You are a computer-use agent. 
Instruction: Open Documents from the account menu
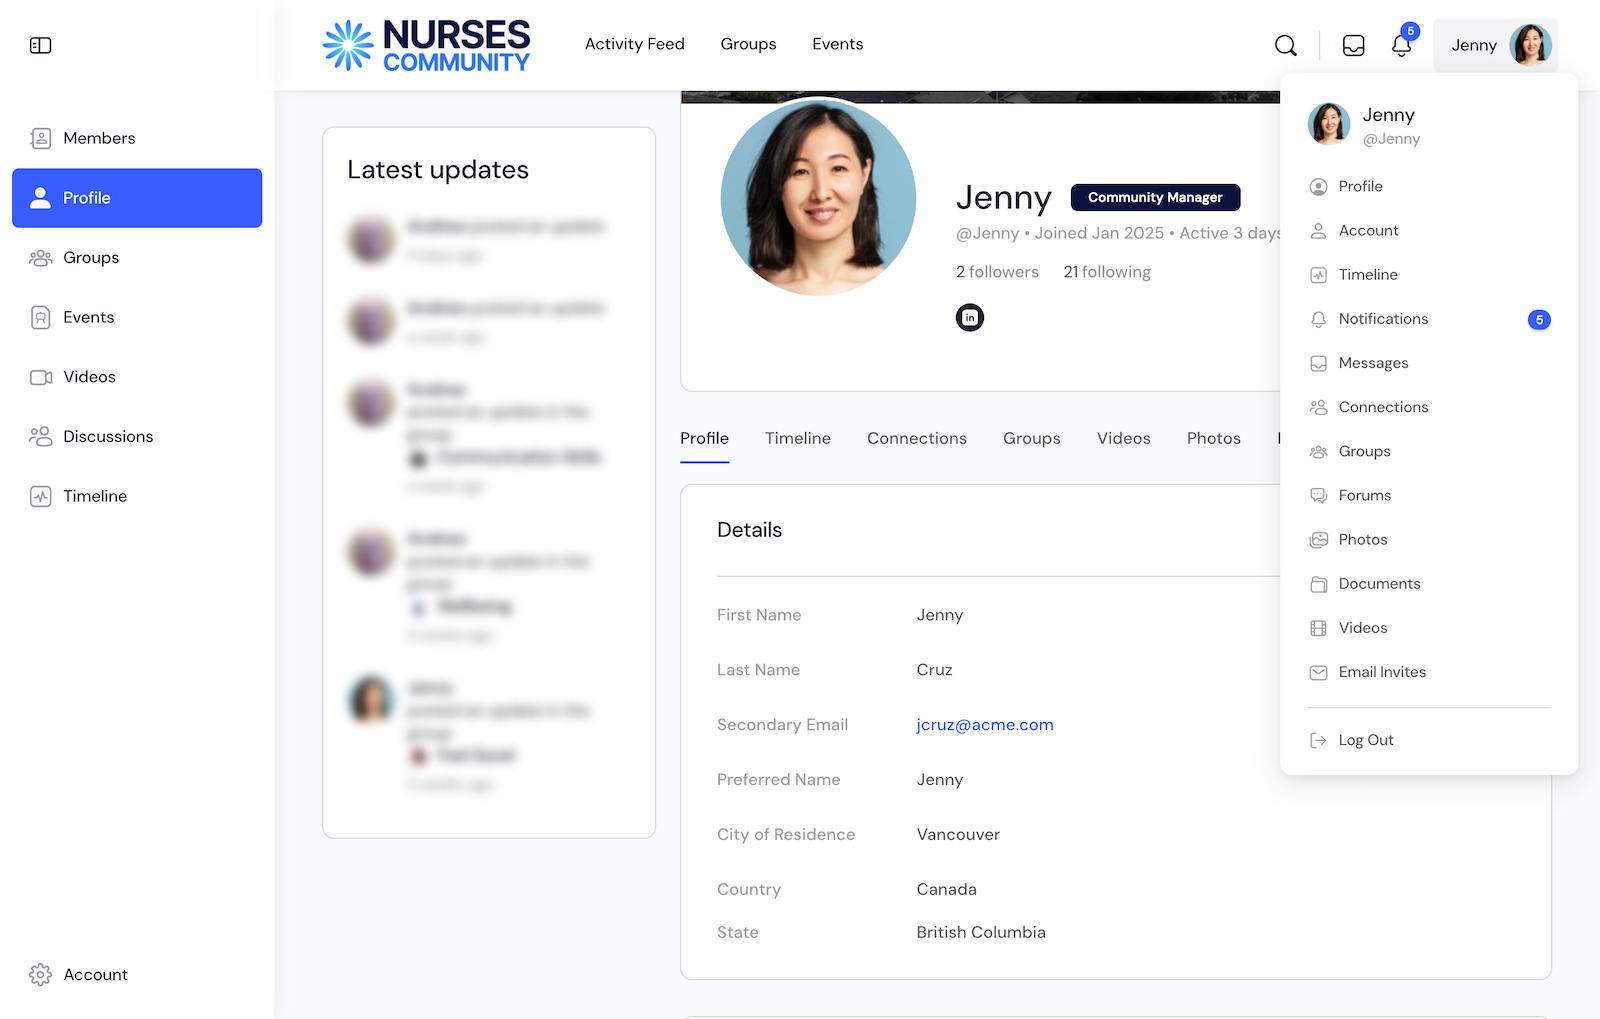[x=1379, y=583]
